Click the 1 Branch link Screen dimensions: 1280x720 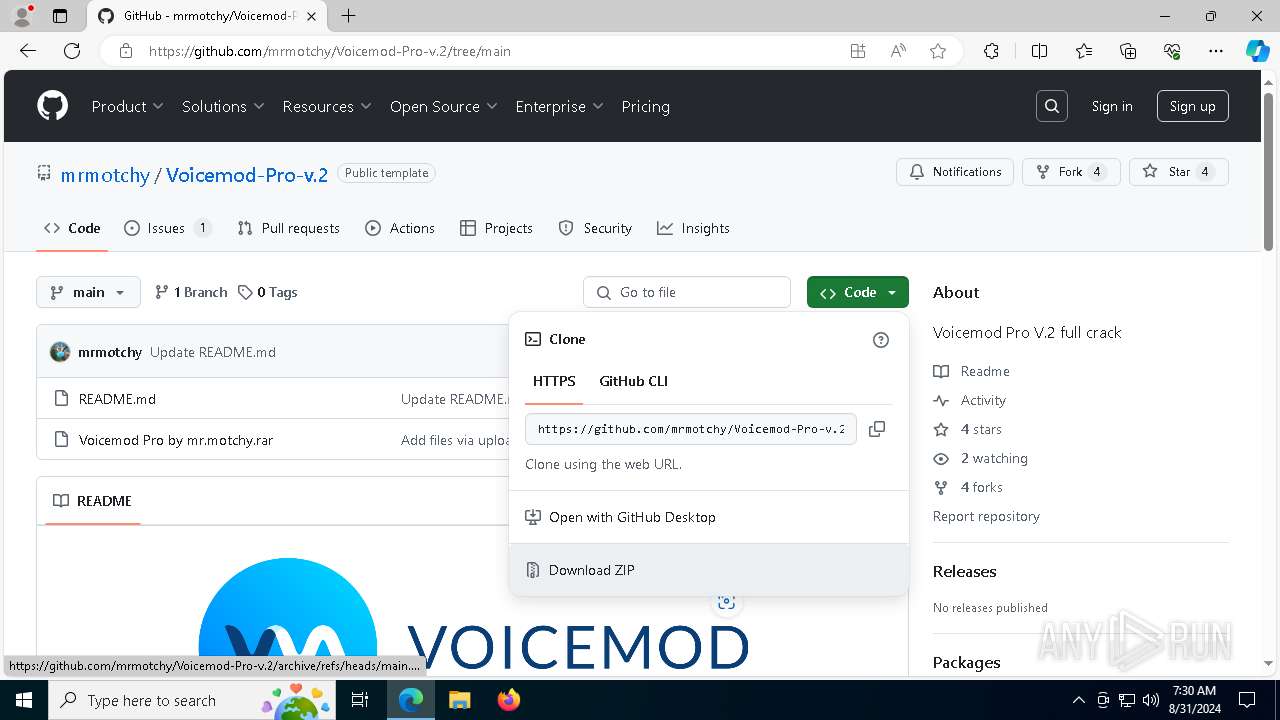pos(191,292)
